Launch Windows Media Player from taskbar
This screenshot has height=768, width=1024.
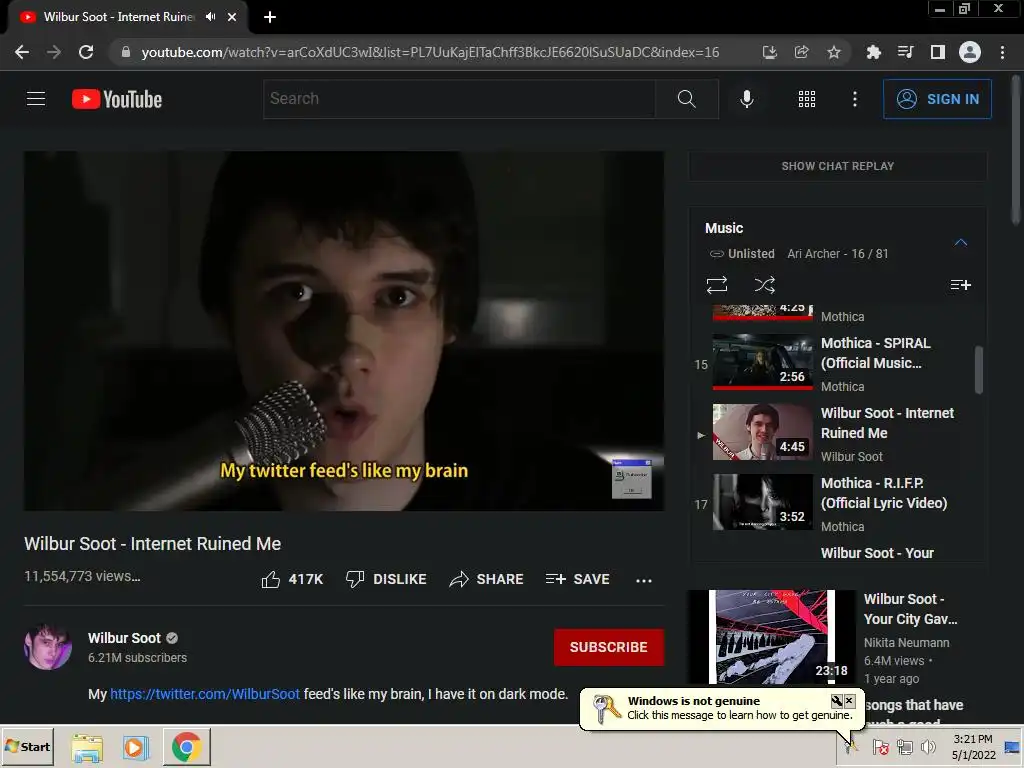[136, 747]
